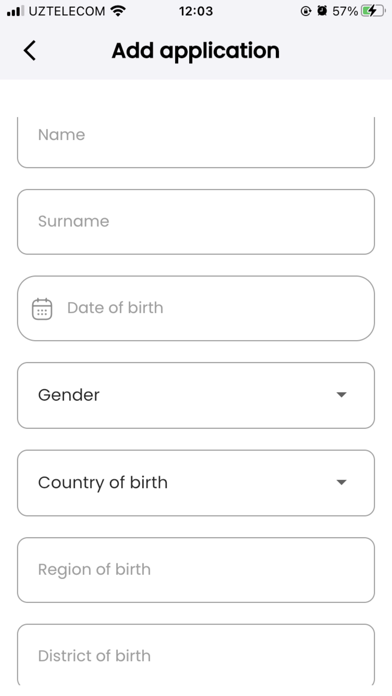Tap the 57% battery percentage text
392x696 pixels.
[x=345, y=11]
